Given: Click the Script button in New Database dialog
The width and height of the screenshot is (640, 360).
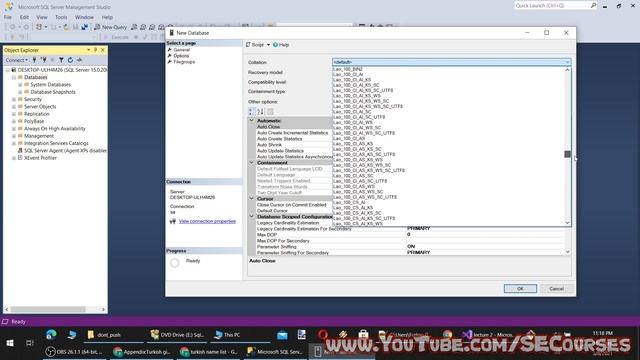Looking at the screenshot, I should pyautogui.click(x=255, y=45).
